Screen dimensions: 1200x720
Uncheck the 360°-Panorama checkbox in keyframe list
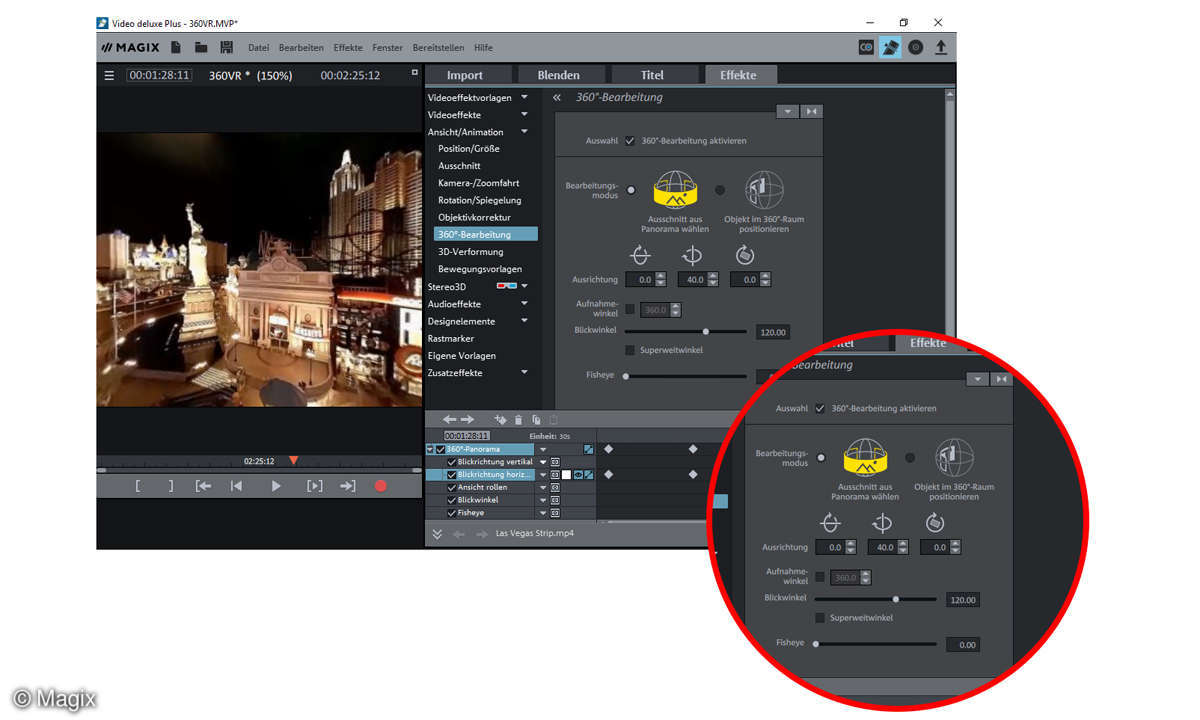pyautogui.click(x=440, y=450)
